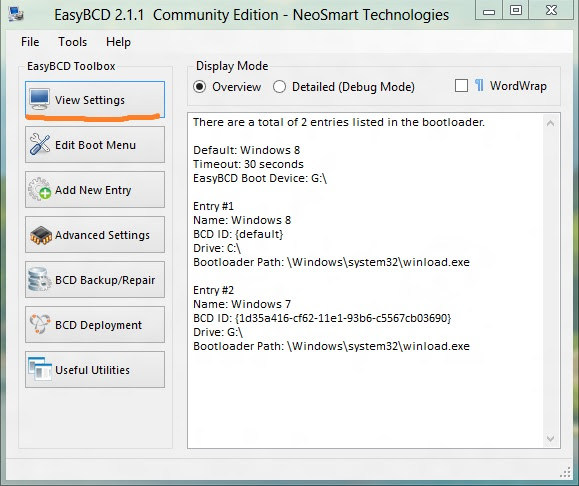Open BCD Backup/Repair button label

tap(105, 280)
